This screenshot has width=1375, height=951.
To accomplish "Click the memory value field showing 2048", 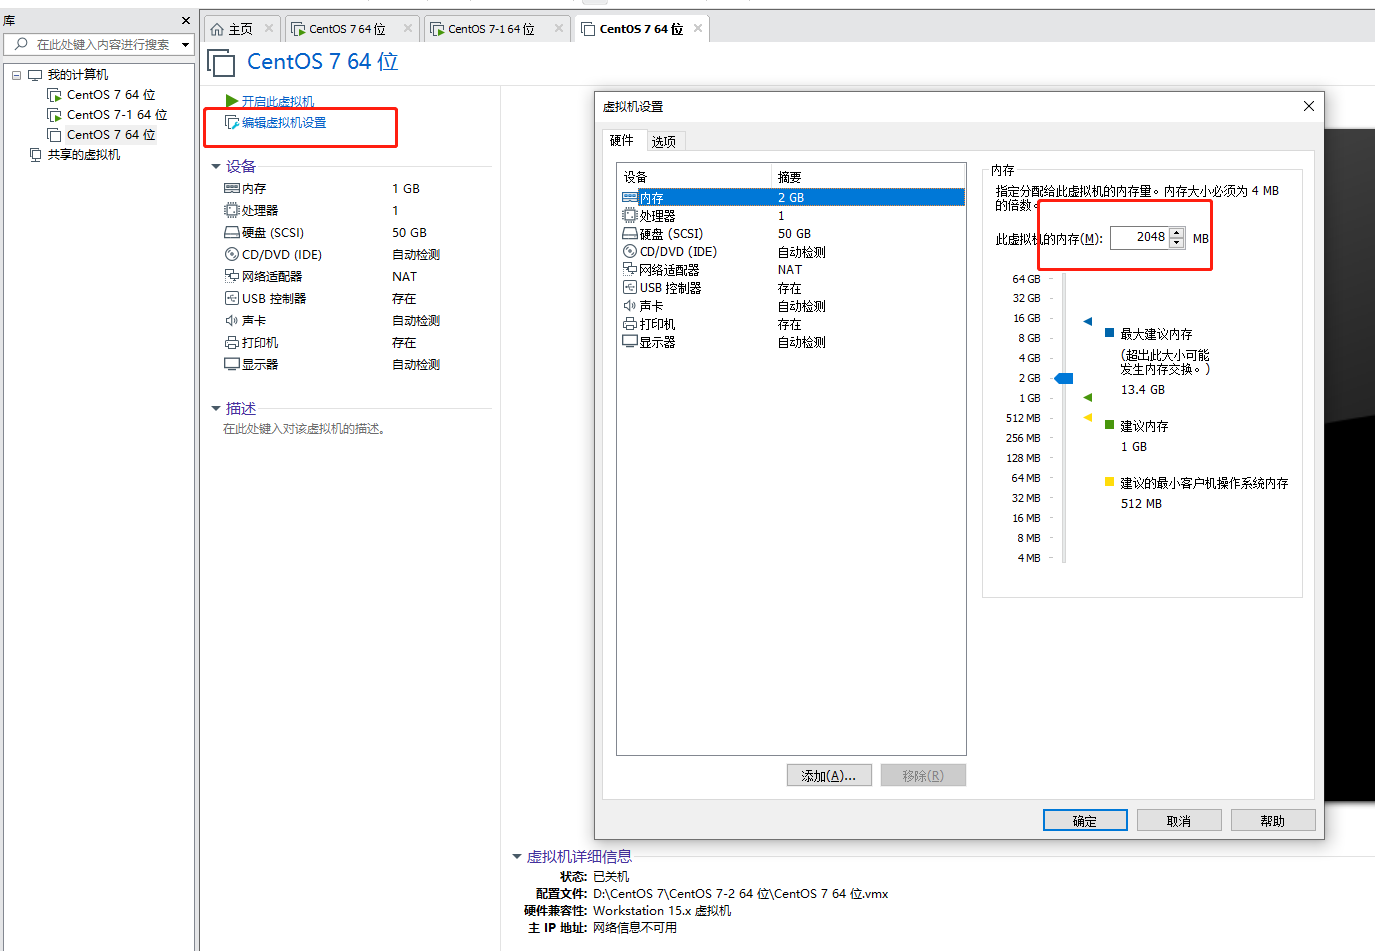I will tap(1140, 238).
